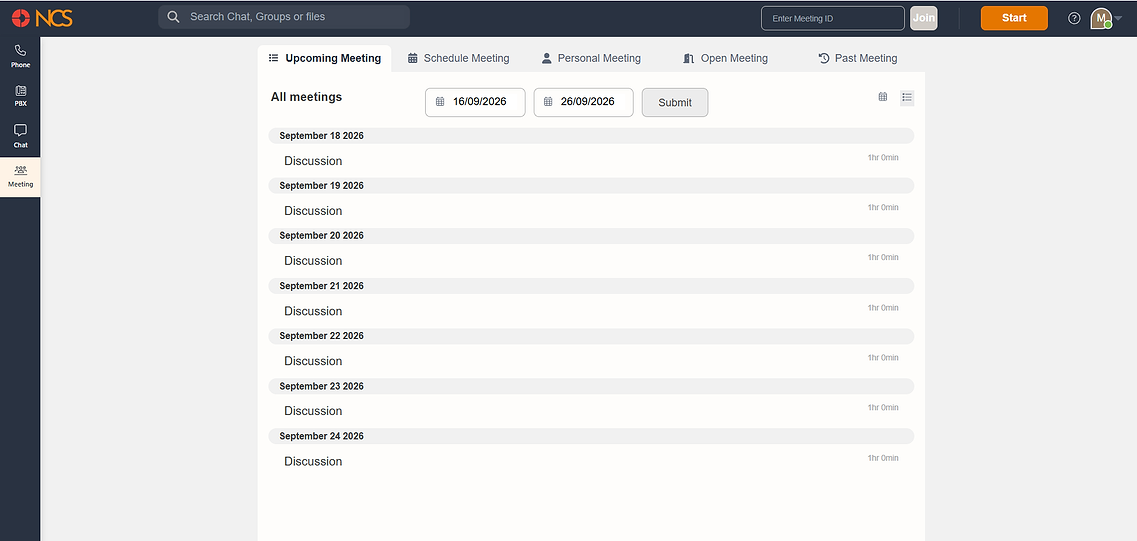Click the September 24 2026 date header
1137x541 pixels.
click(x=591, y=436)
